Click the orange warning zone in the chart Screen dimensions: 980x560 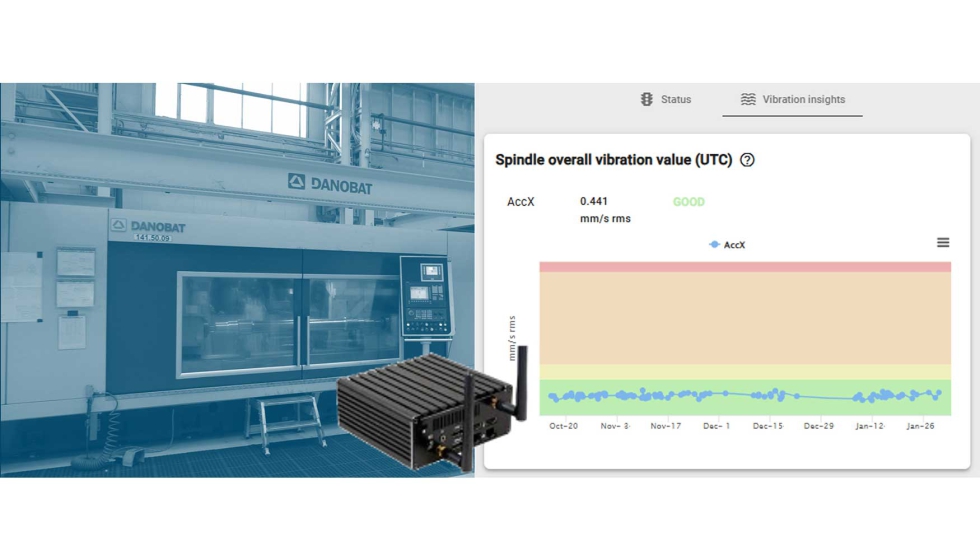pos(744,318)
